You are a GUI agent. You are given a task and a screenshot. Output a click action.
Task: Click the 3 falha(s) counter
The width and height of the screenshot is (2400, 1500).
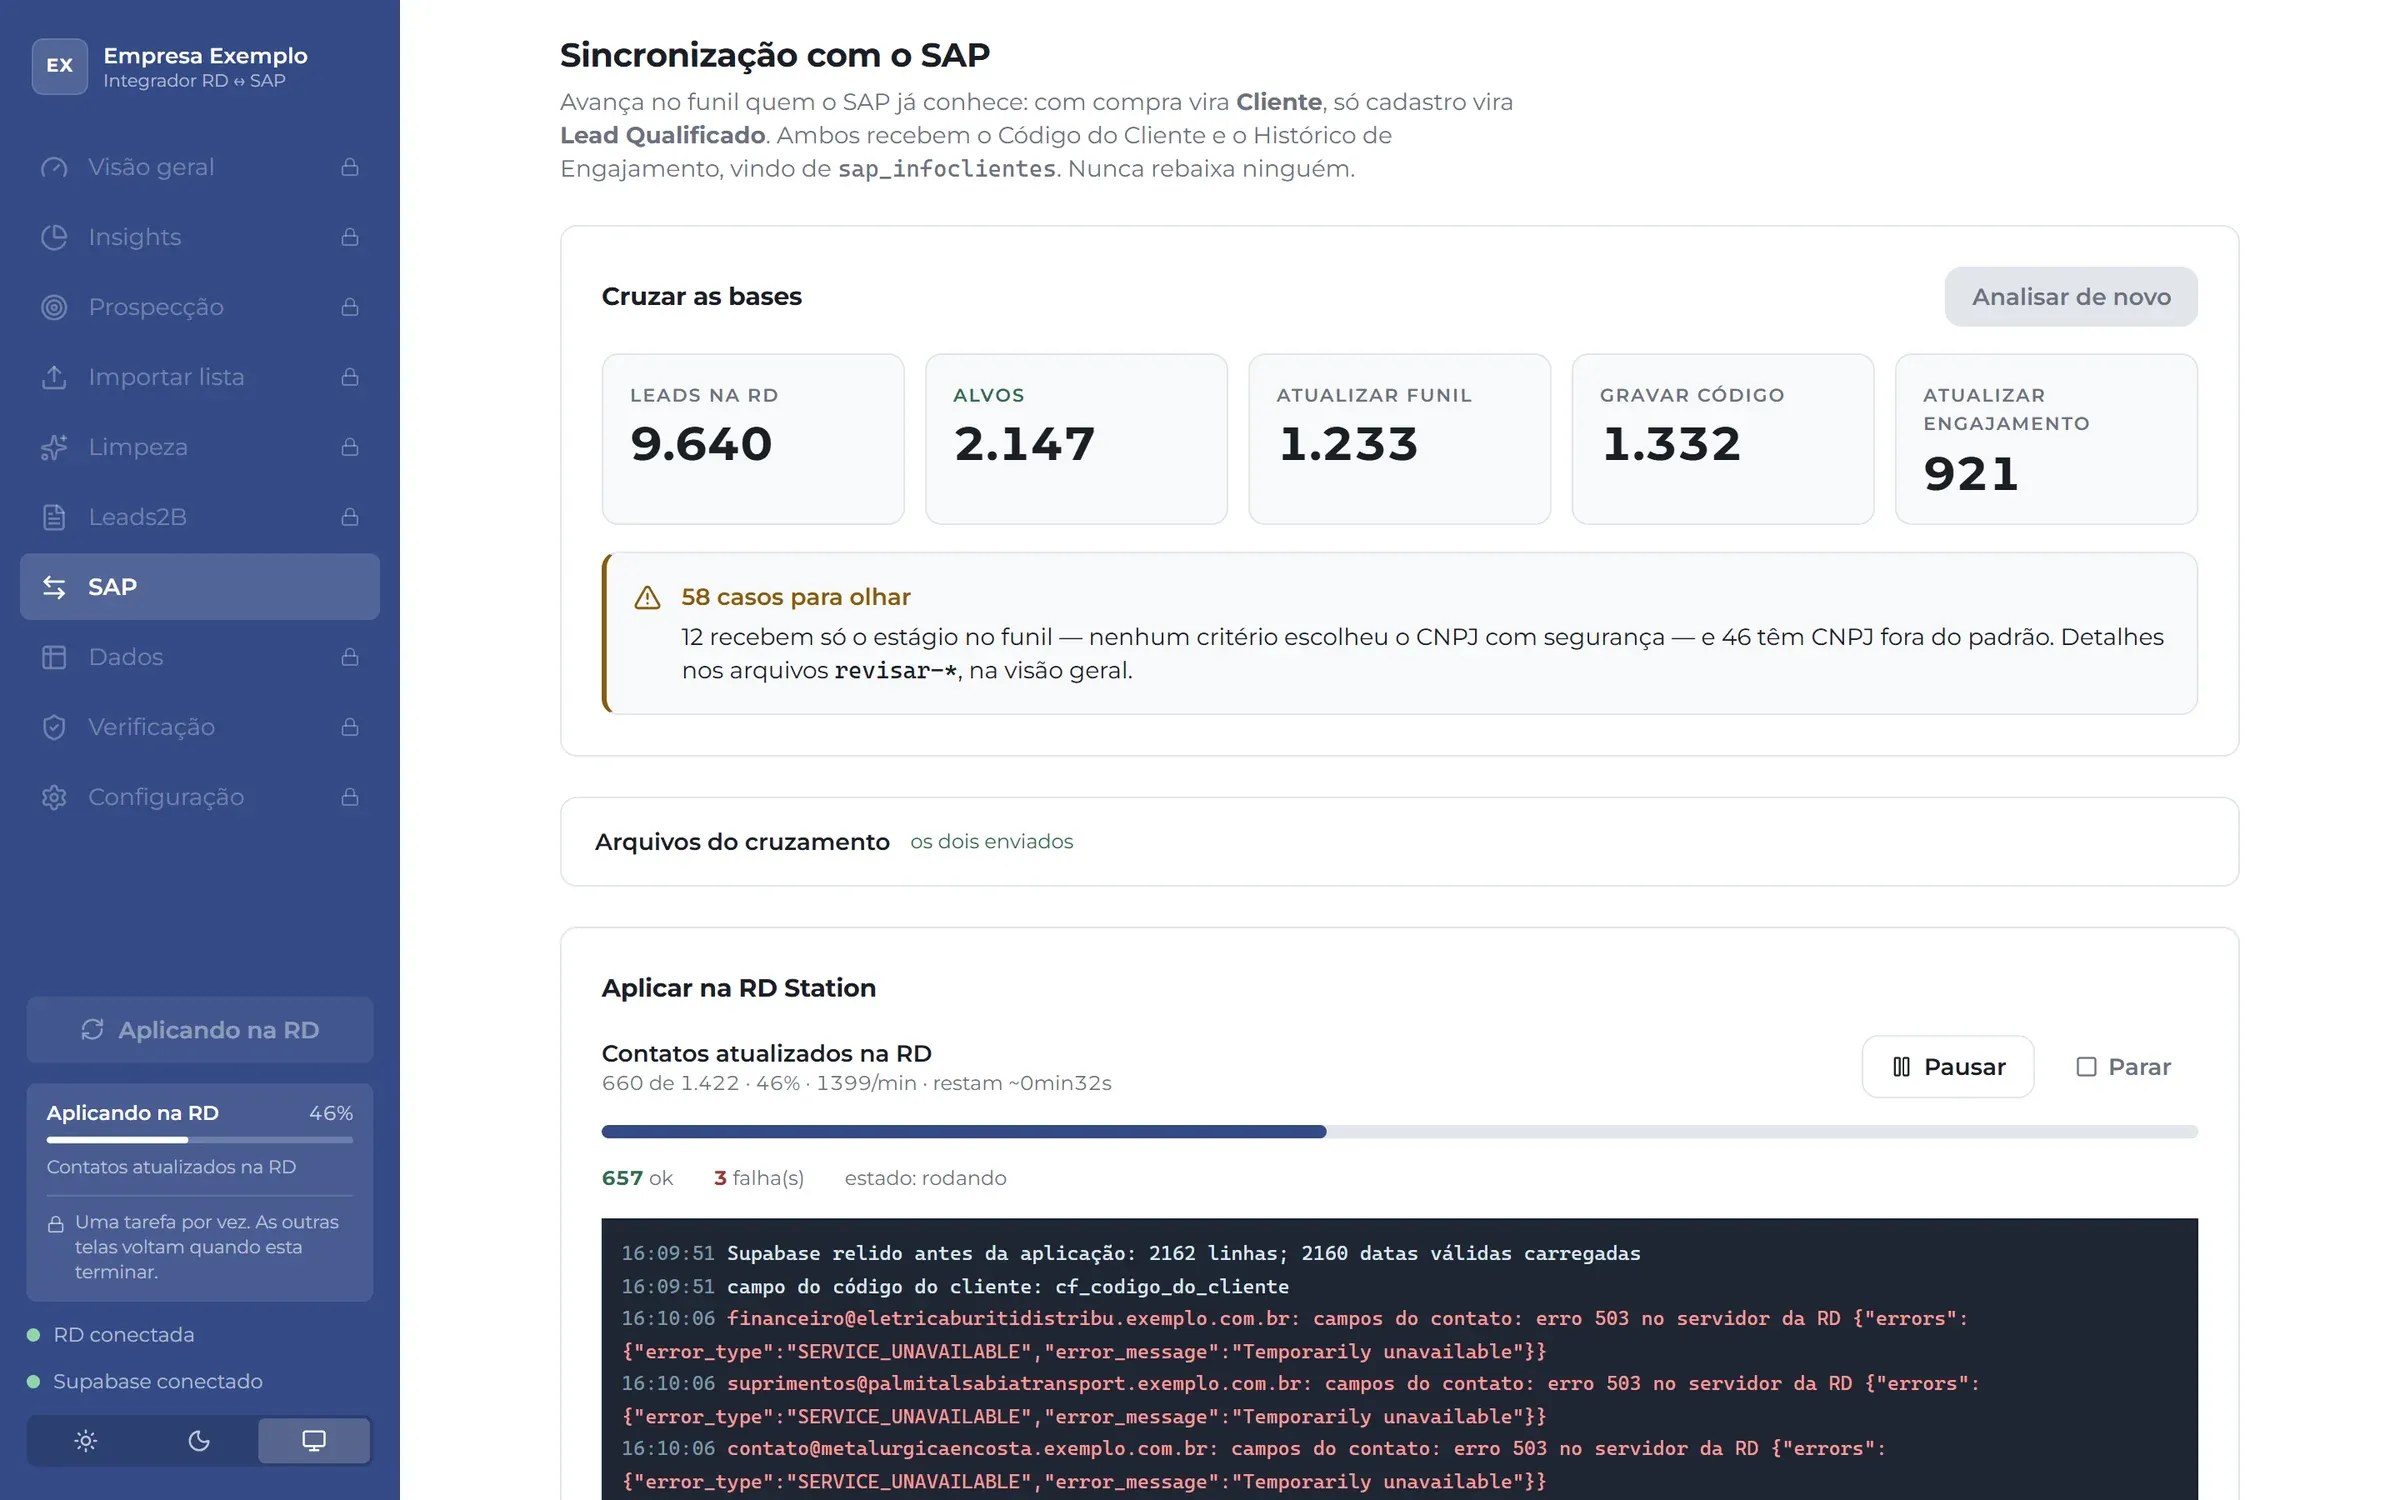click(x=759, y=1178)
